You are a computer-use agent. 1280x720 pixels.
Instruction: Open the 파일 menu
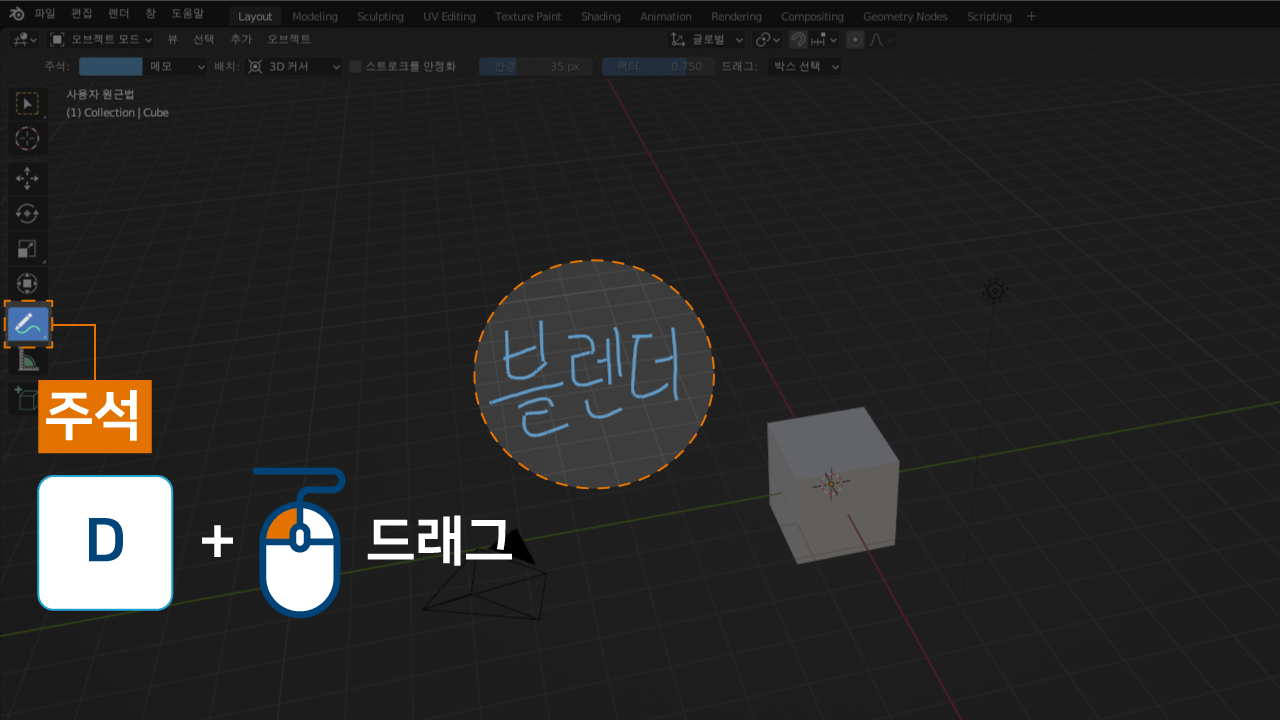pyautogui.click(x=45, y=15)
